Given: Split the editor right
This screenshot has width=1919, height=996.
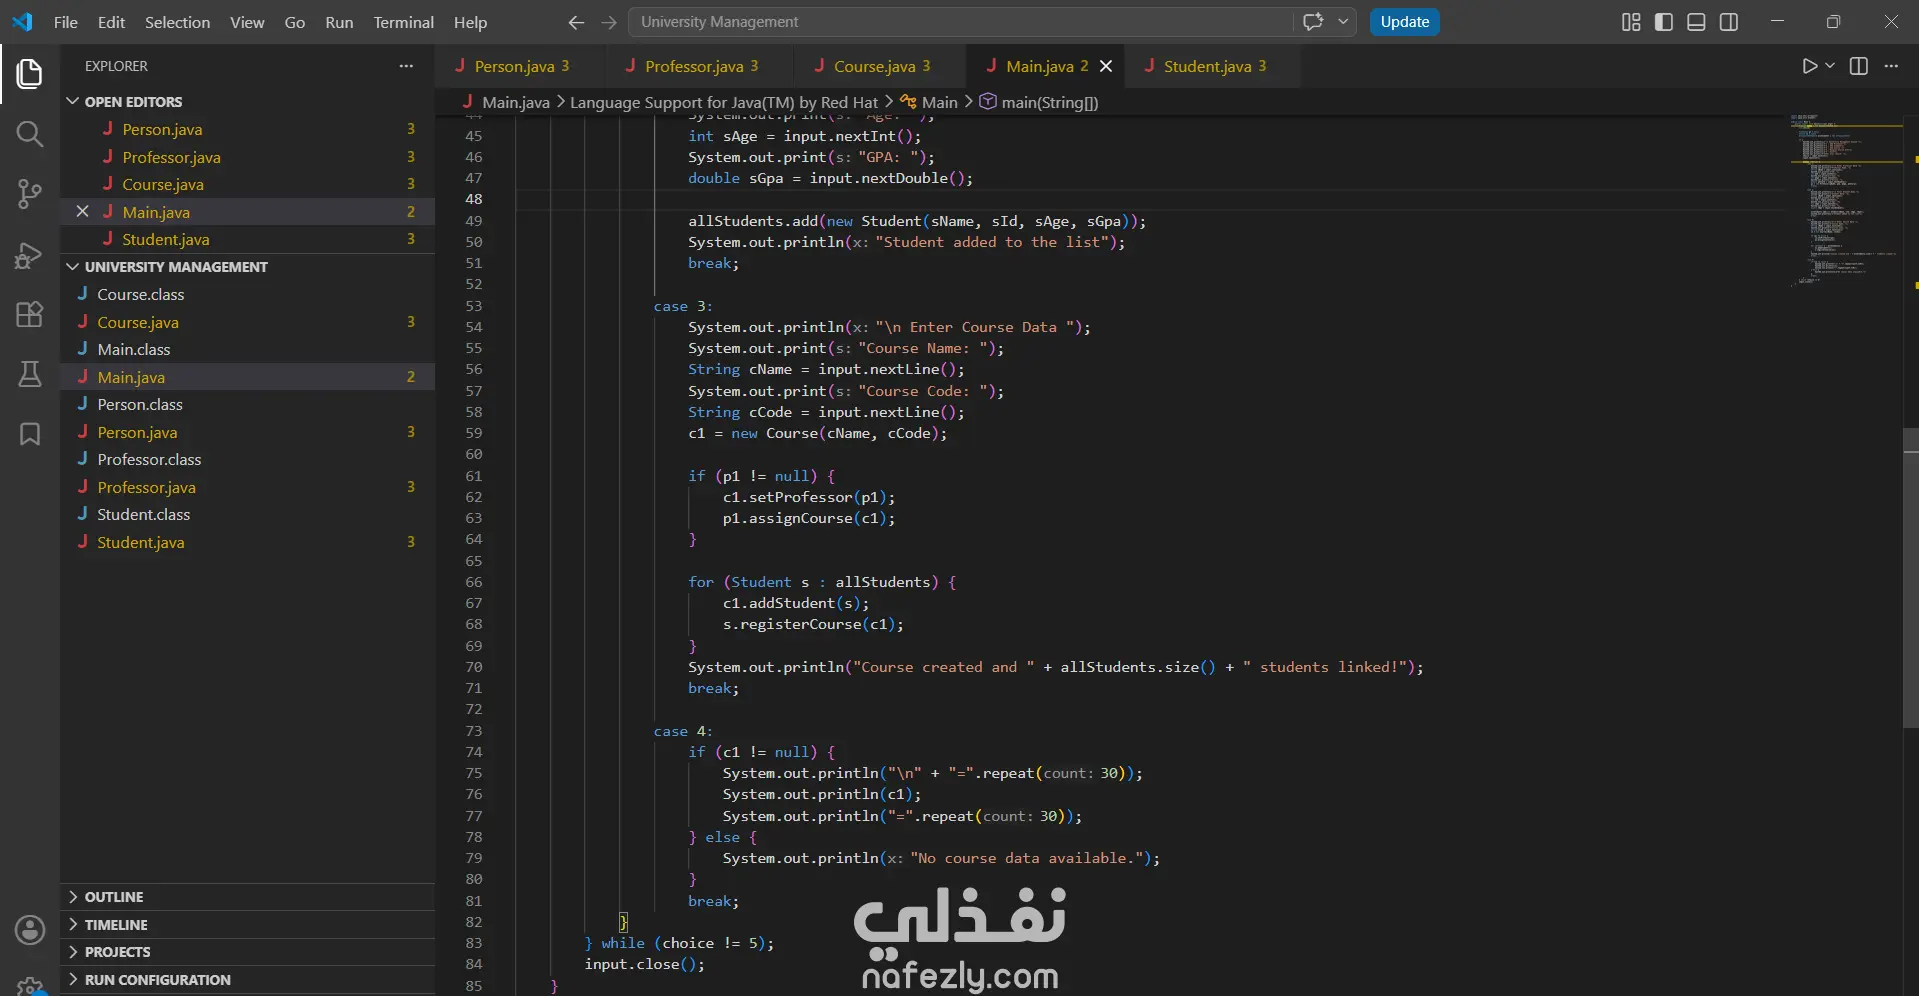Looking at the screenshot, I should pos(1859,66).
